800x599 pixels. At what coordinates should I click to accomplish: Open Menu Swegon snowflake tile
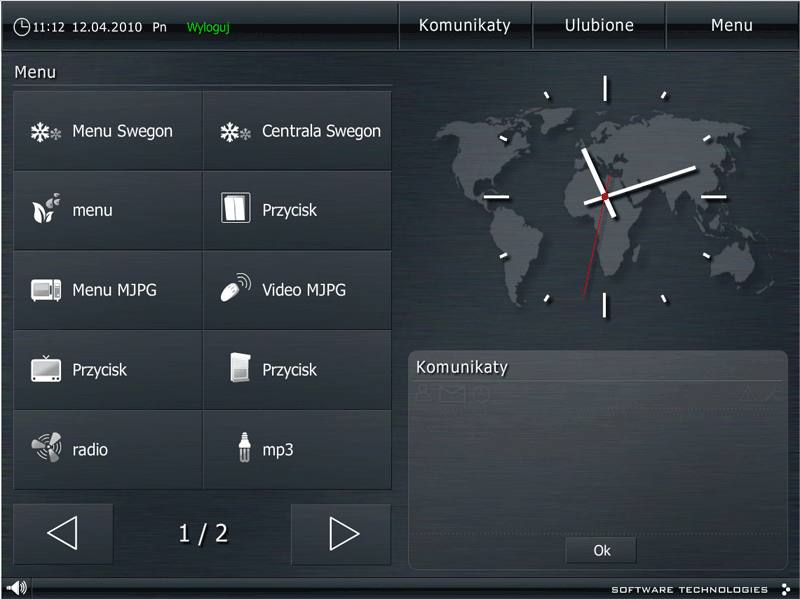(x=108, y=131)
